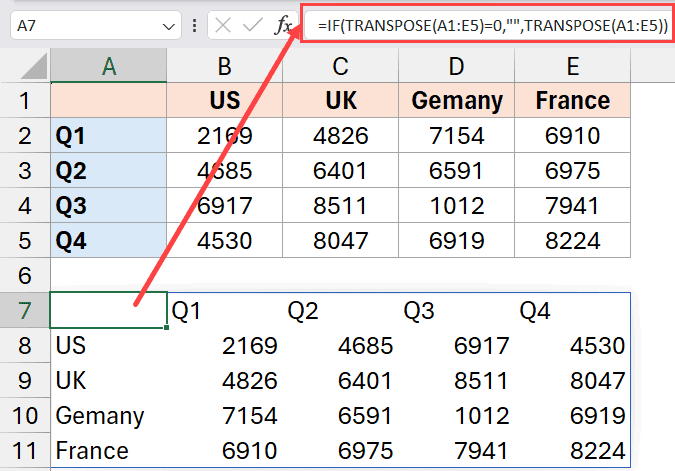Screen dimensions: 675x471
Task: Select column A header
Action: (x=108, y=65)
